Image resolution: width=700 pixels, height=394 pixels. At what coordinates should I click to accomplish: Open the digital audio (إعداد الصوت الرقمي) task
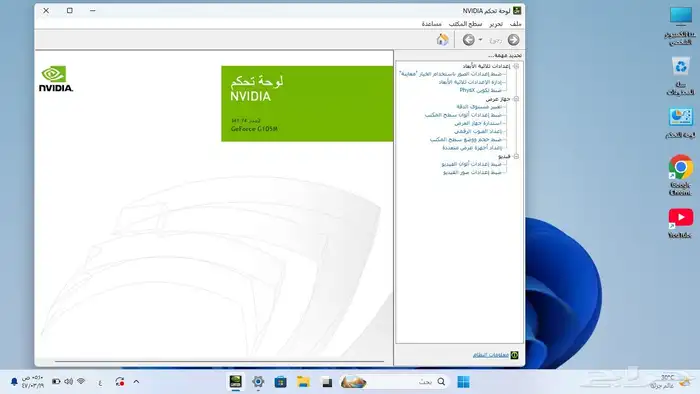click(x=478, y=131)
